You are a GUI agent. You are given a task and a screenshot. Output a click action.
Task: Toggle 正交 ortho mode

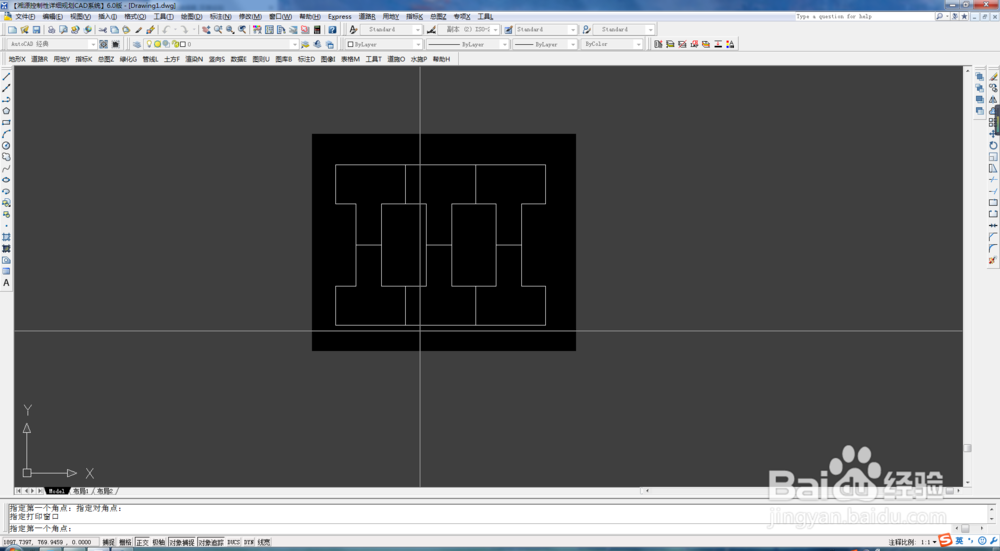[x=142, y=543]
